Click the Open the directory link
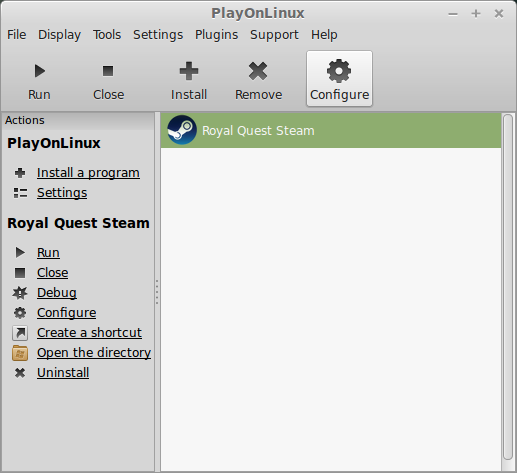The width and height of the screenshot is (517, 473). coord(94,353)
